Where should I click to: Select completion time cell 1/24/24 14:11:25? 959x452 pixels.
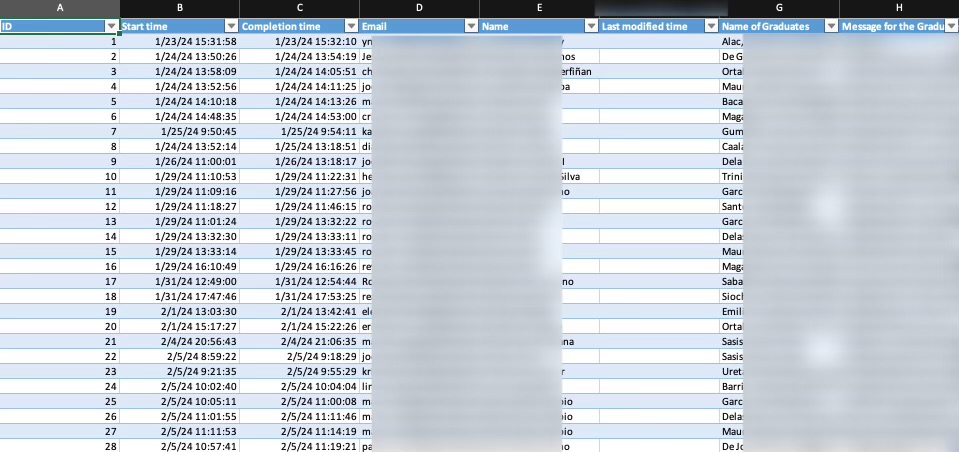tap(299, 86)
